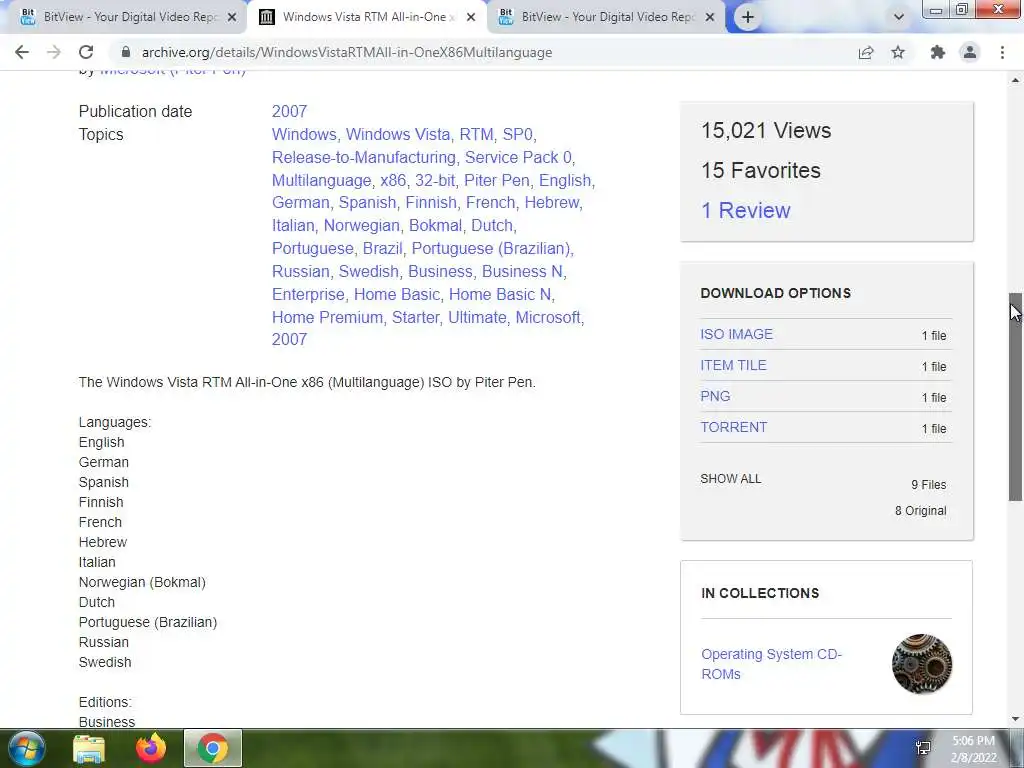
Task: Open the Extensions puzzle icon
Action: (x=938, y=52)
